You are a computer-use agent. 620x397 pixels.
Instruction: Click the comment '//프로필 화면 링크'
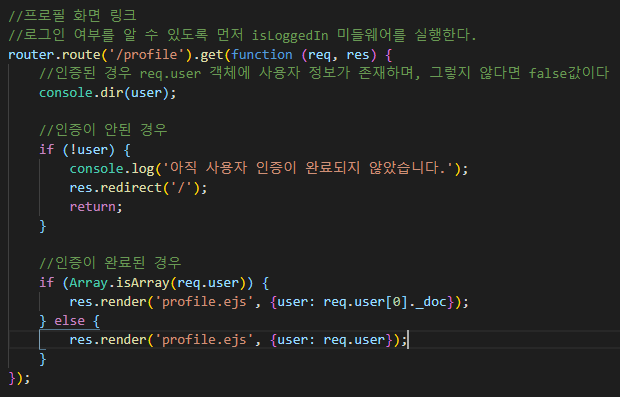coord(72,16)
